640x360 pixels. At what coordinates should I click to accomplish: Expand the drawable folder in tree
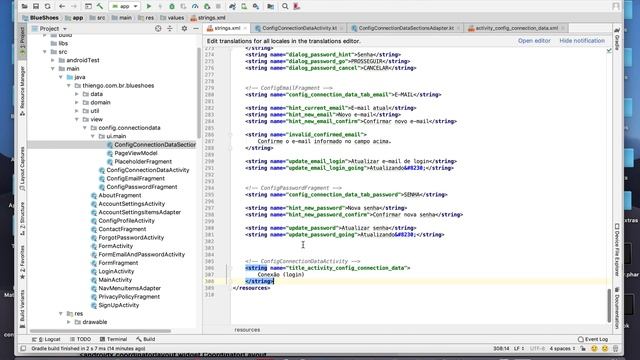[69, 322]
